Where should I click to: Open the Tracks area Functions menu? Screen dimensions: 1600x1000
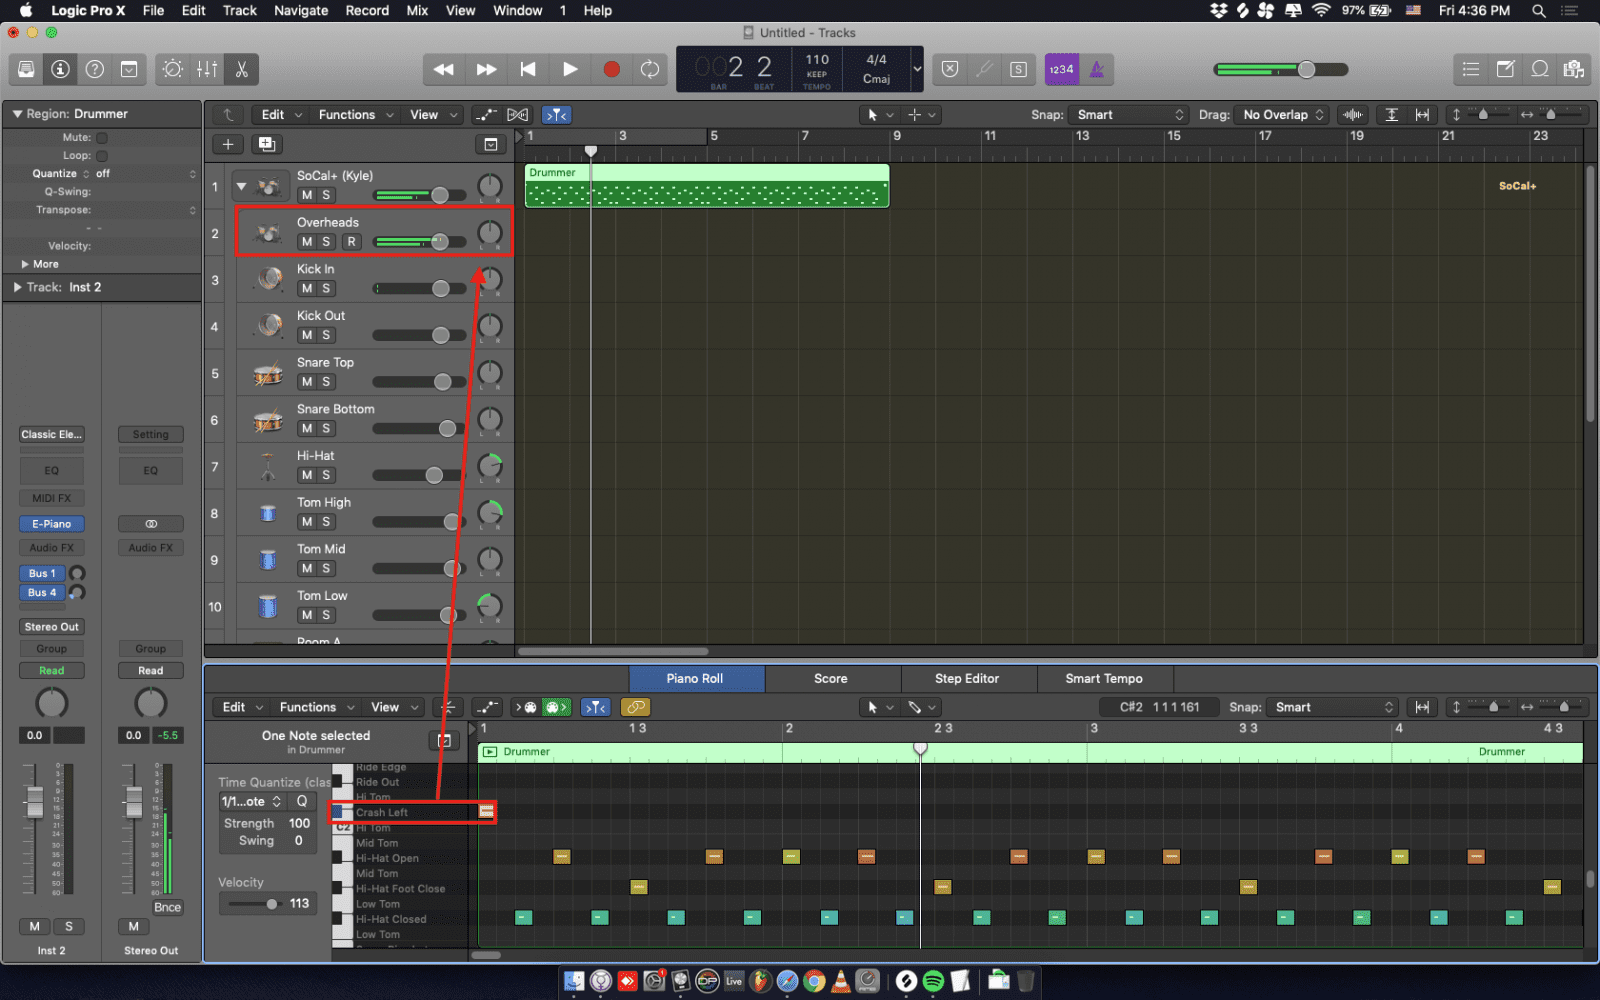click(355, 115)
